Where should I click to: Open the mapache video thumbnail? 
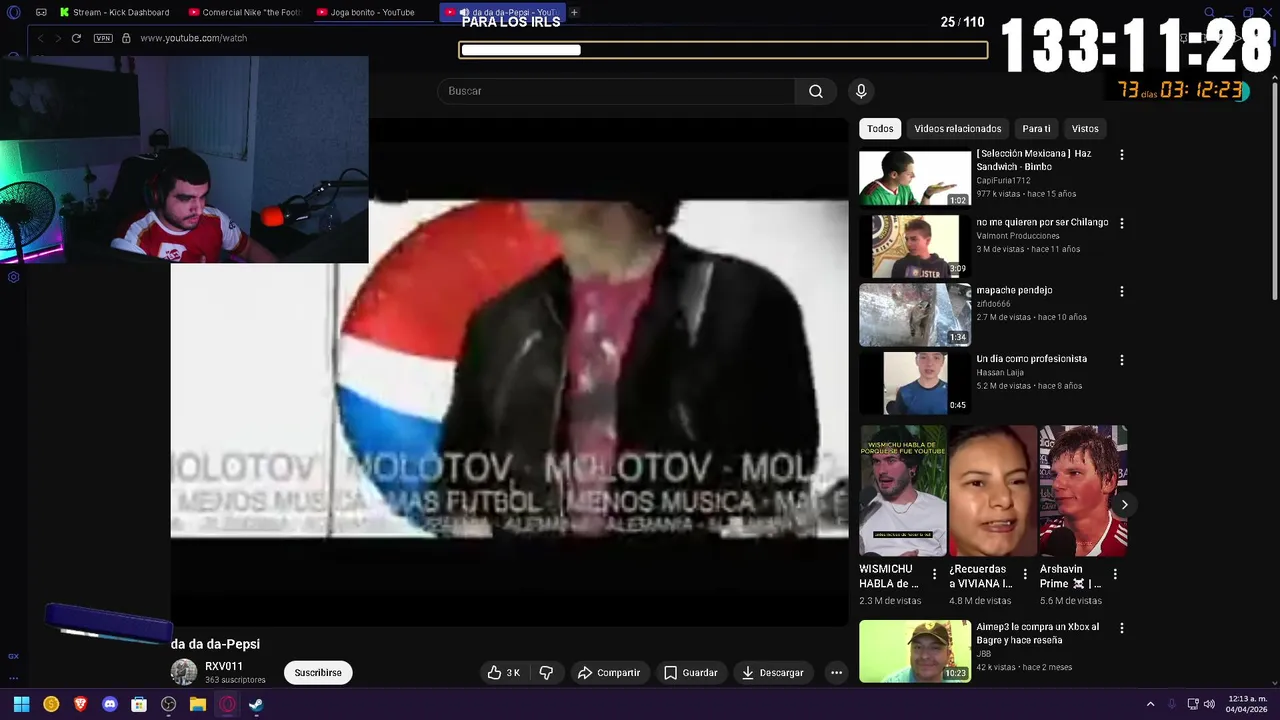click(915, 314)
